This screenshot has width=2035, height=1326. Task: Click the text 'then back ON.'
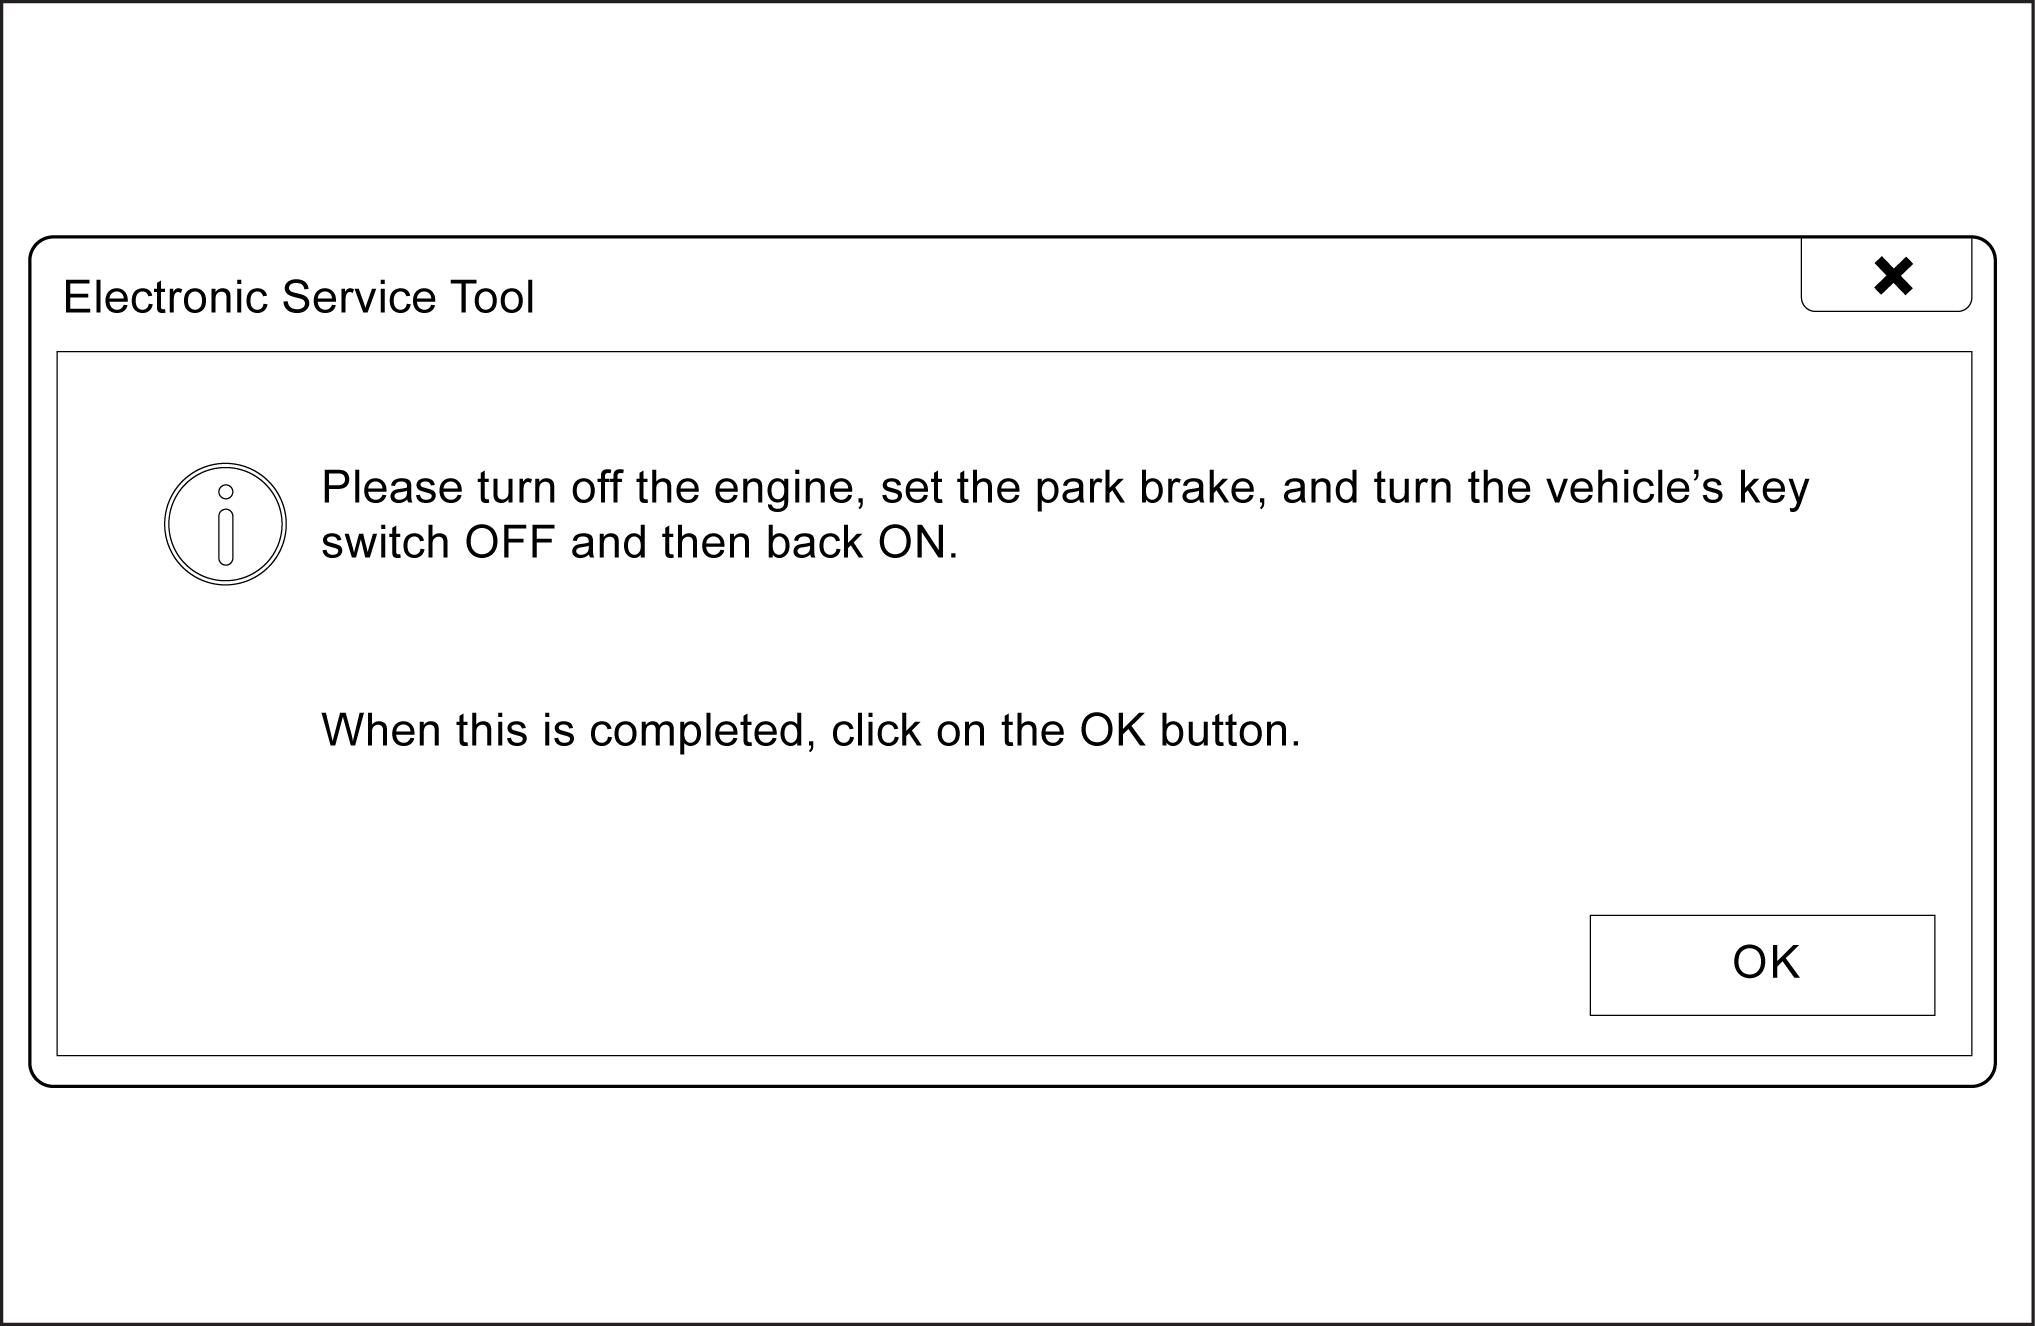click(810, 543)
